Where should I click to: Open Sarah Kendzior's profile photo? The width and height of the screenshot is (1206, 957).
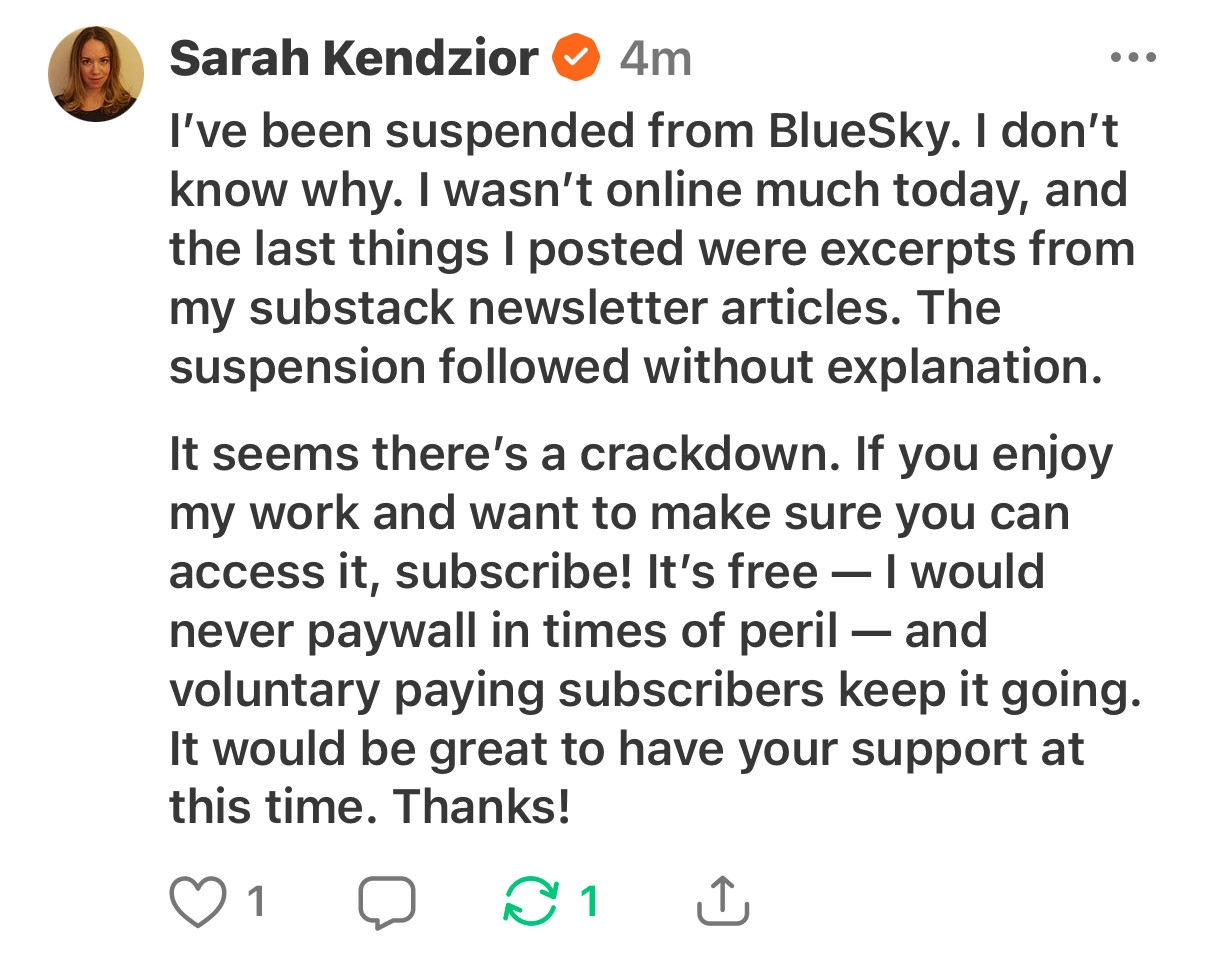[96, 74]
